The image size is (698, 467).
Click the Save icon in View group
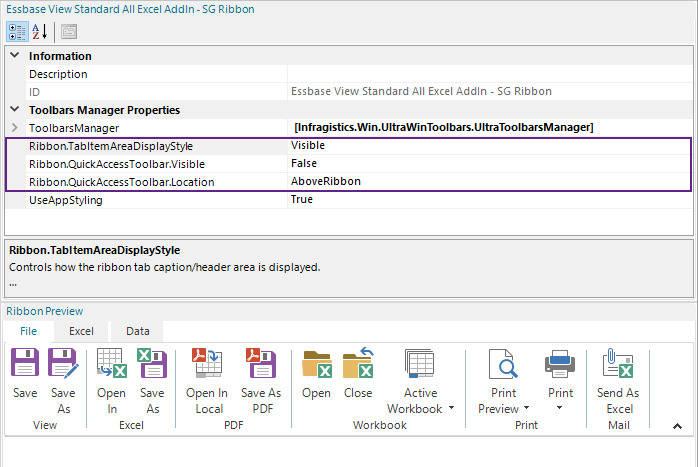(x=25, y=362)
